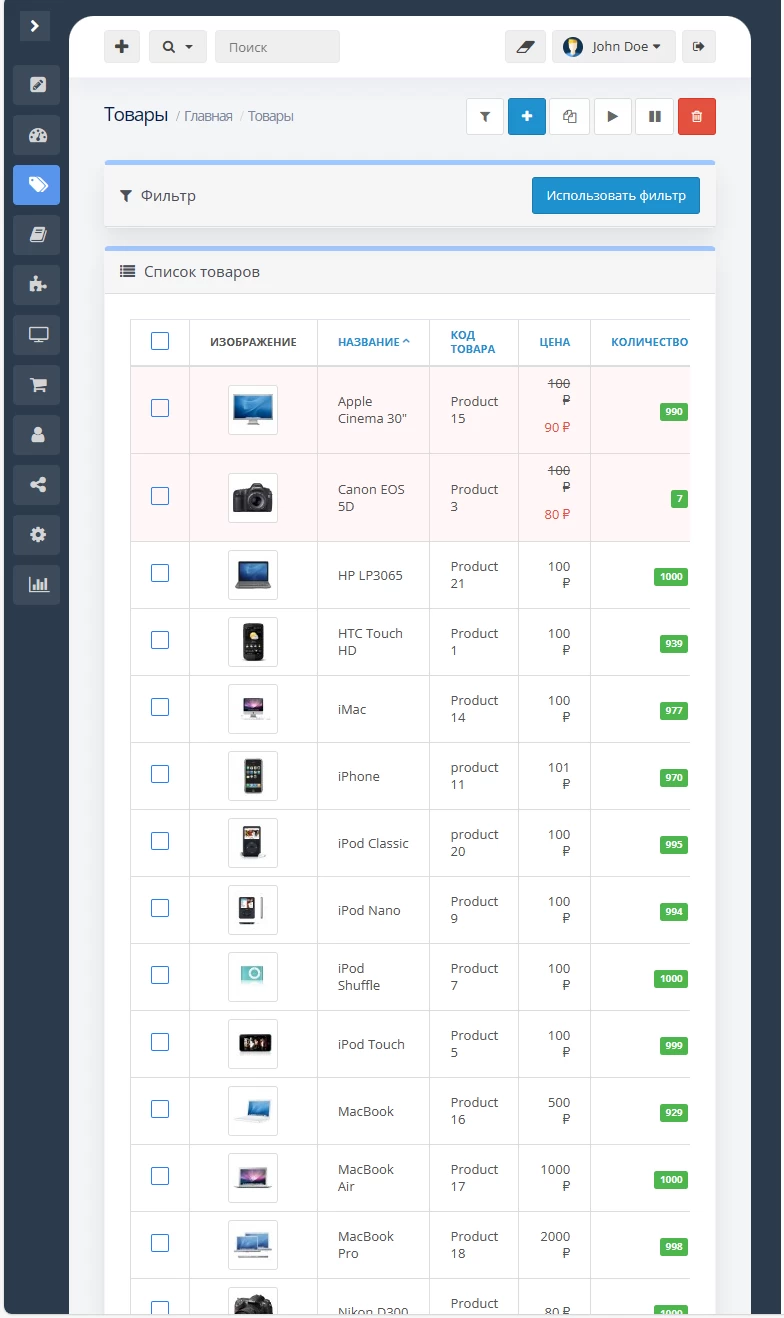Viewport: 784px width, 1318px height.
Task: Click the blue add product button
Action: pos(527,116)
